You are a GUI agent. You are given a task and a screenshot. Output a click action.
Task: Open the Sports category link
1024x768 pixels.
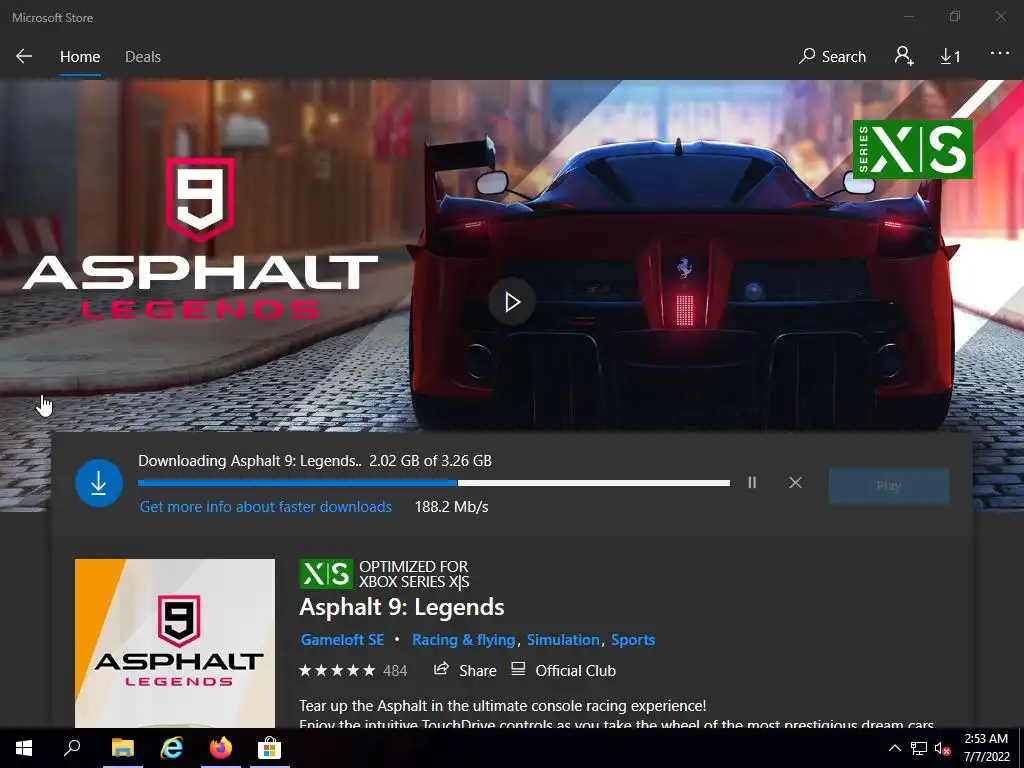click(633, 640)
